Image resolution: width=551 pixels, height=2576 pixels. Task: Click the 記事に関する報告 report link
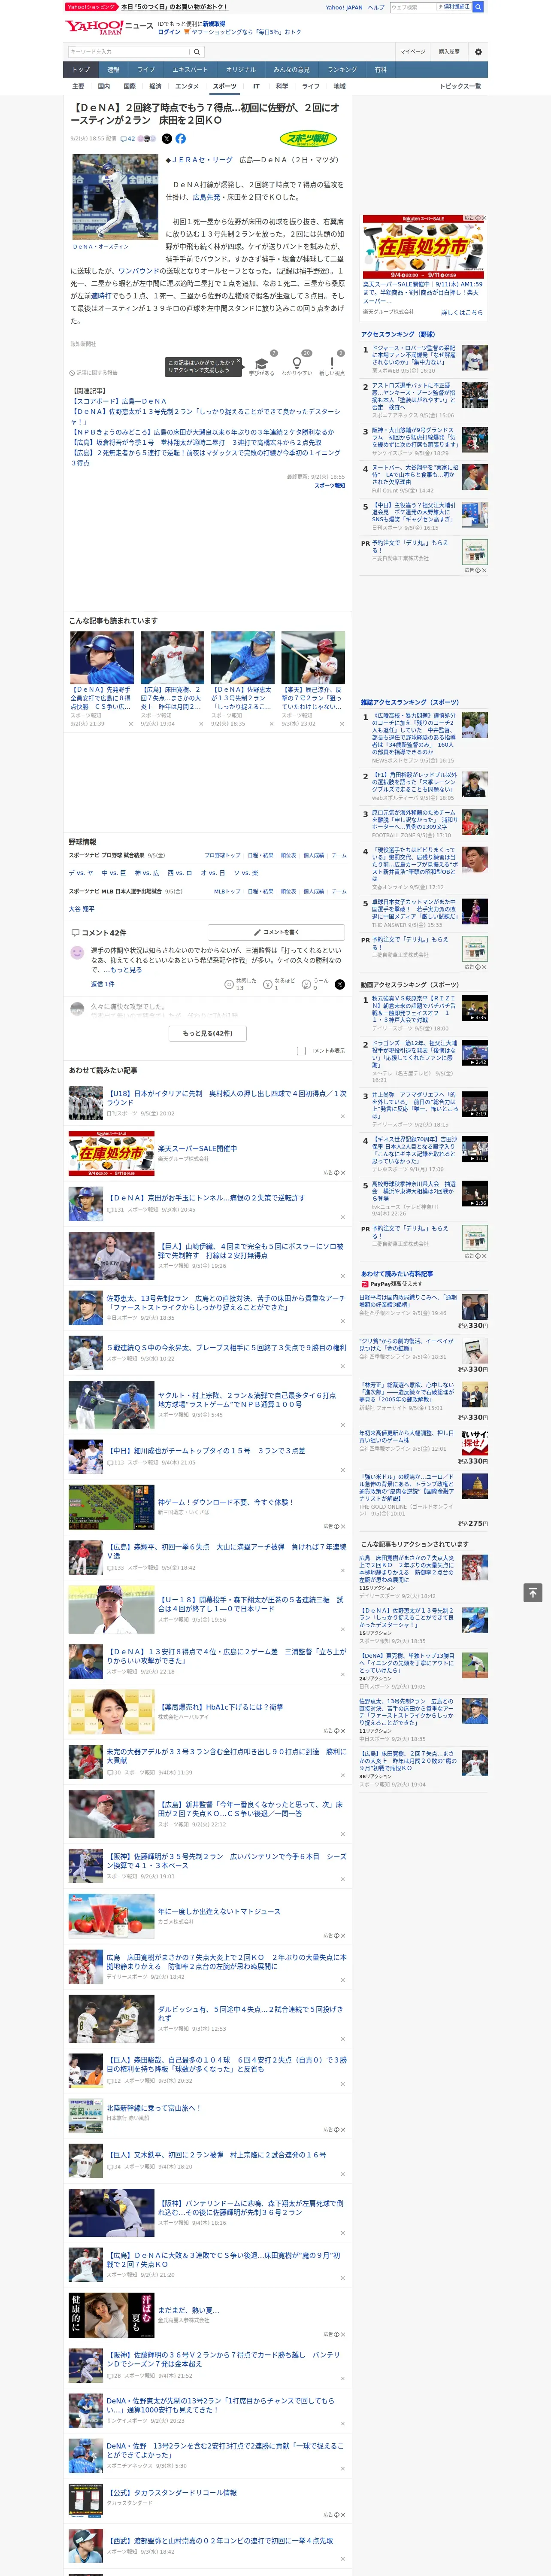point(93,373)
